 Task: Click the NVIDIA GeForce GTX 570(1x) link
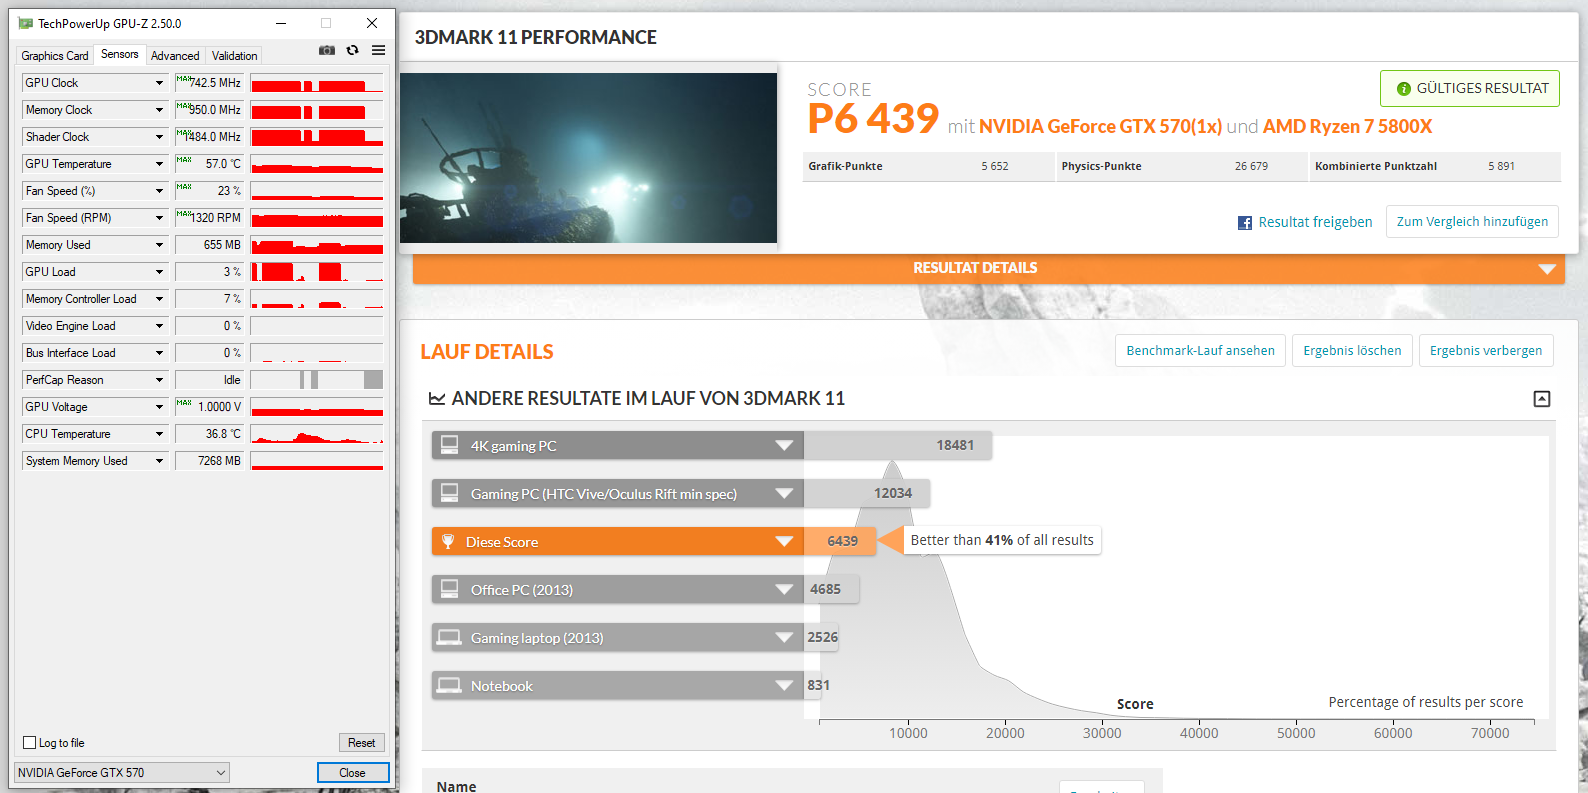point(1100,127)
